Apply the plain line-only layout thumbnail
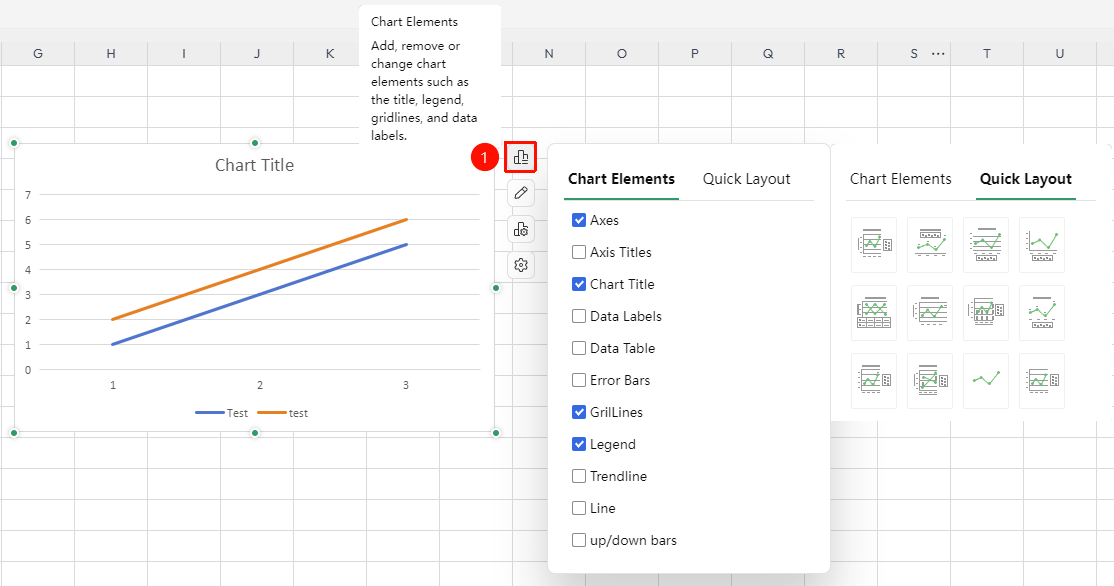Screen dimensions: 1114x586 pos(986,380)
